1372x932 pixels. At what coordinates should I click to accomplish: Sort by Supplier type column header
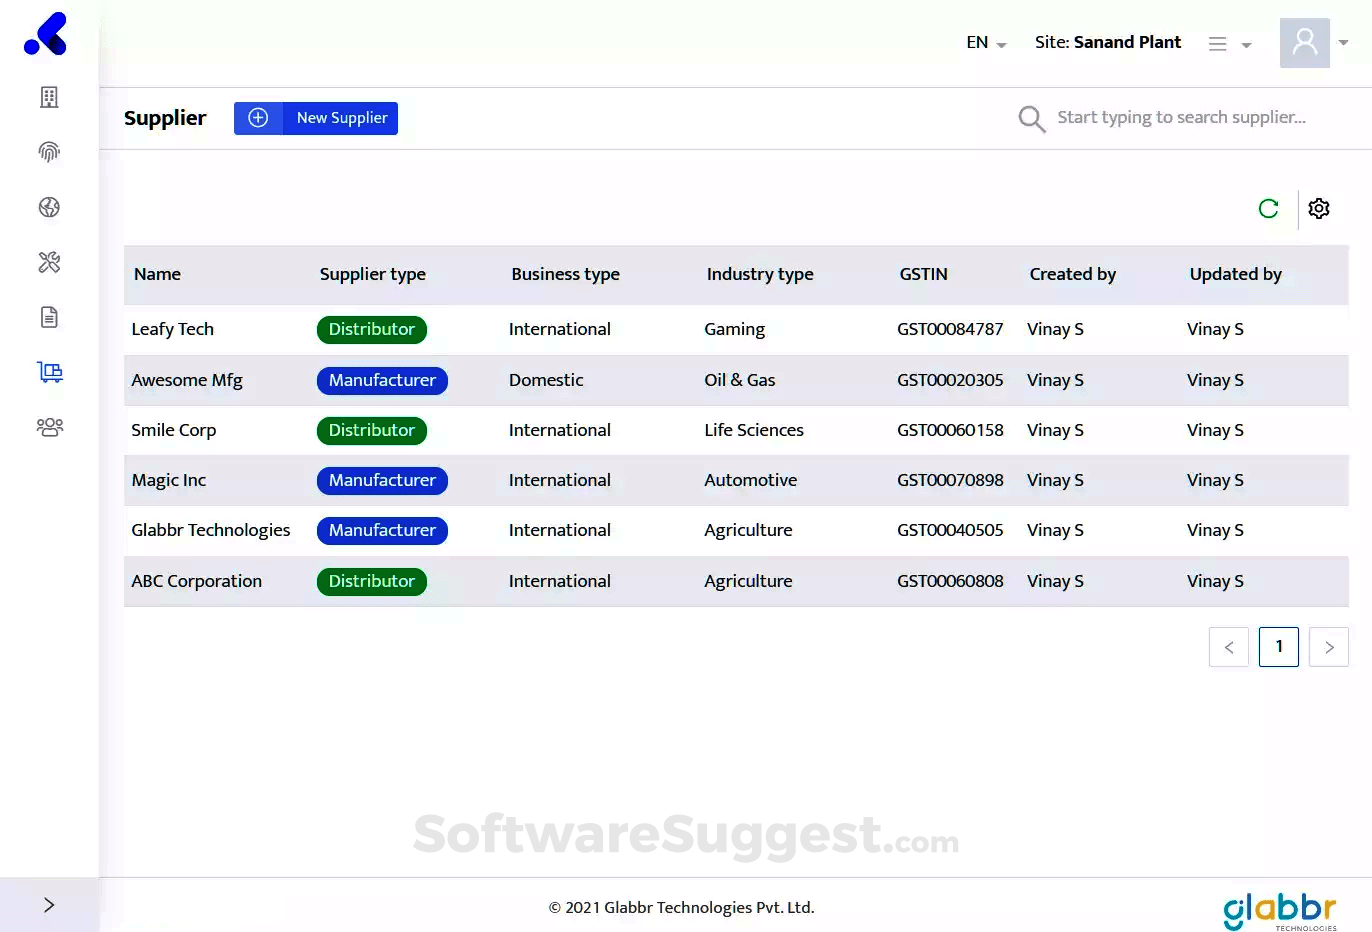(373, 274)
